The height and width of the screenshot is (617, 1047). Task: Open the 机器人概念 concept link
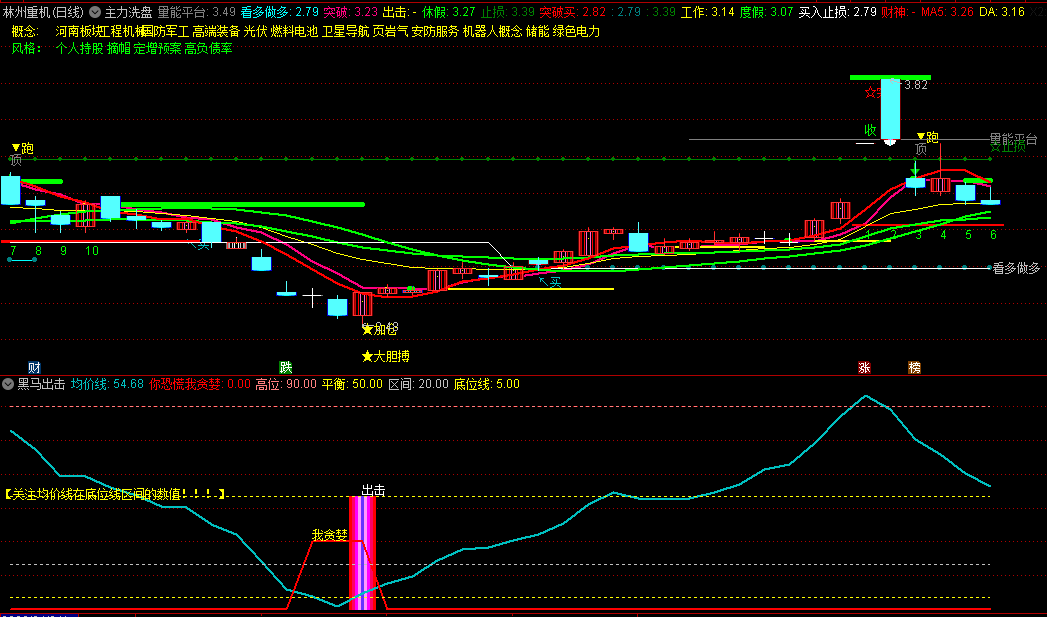[x=493, y=31]
